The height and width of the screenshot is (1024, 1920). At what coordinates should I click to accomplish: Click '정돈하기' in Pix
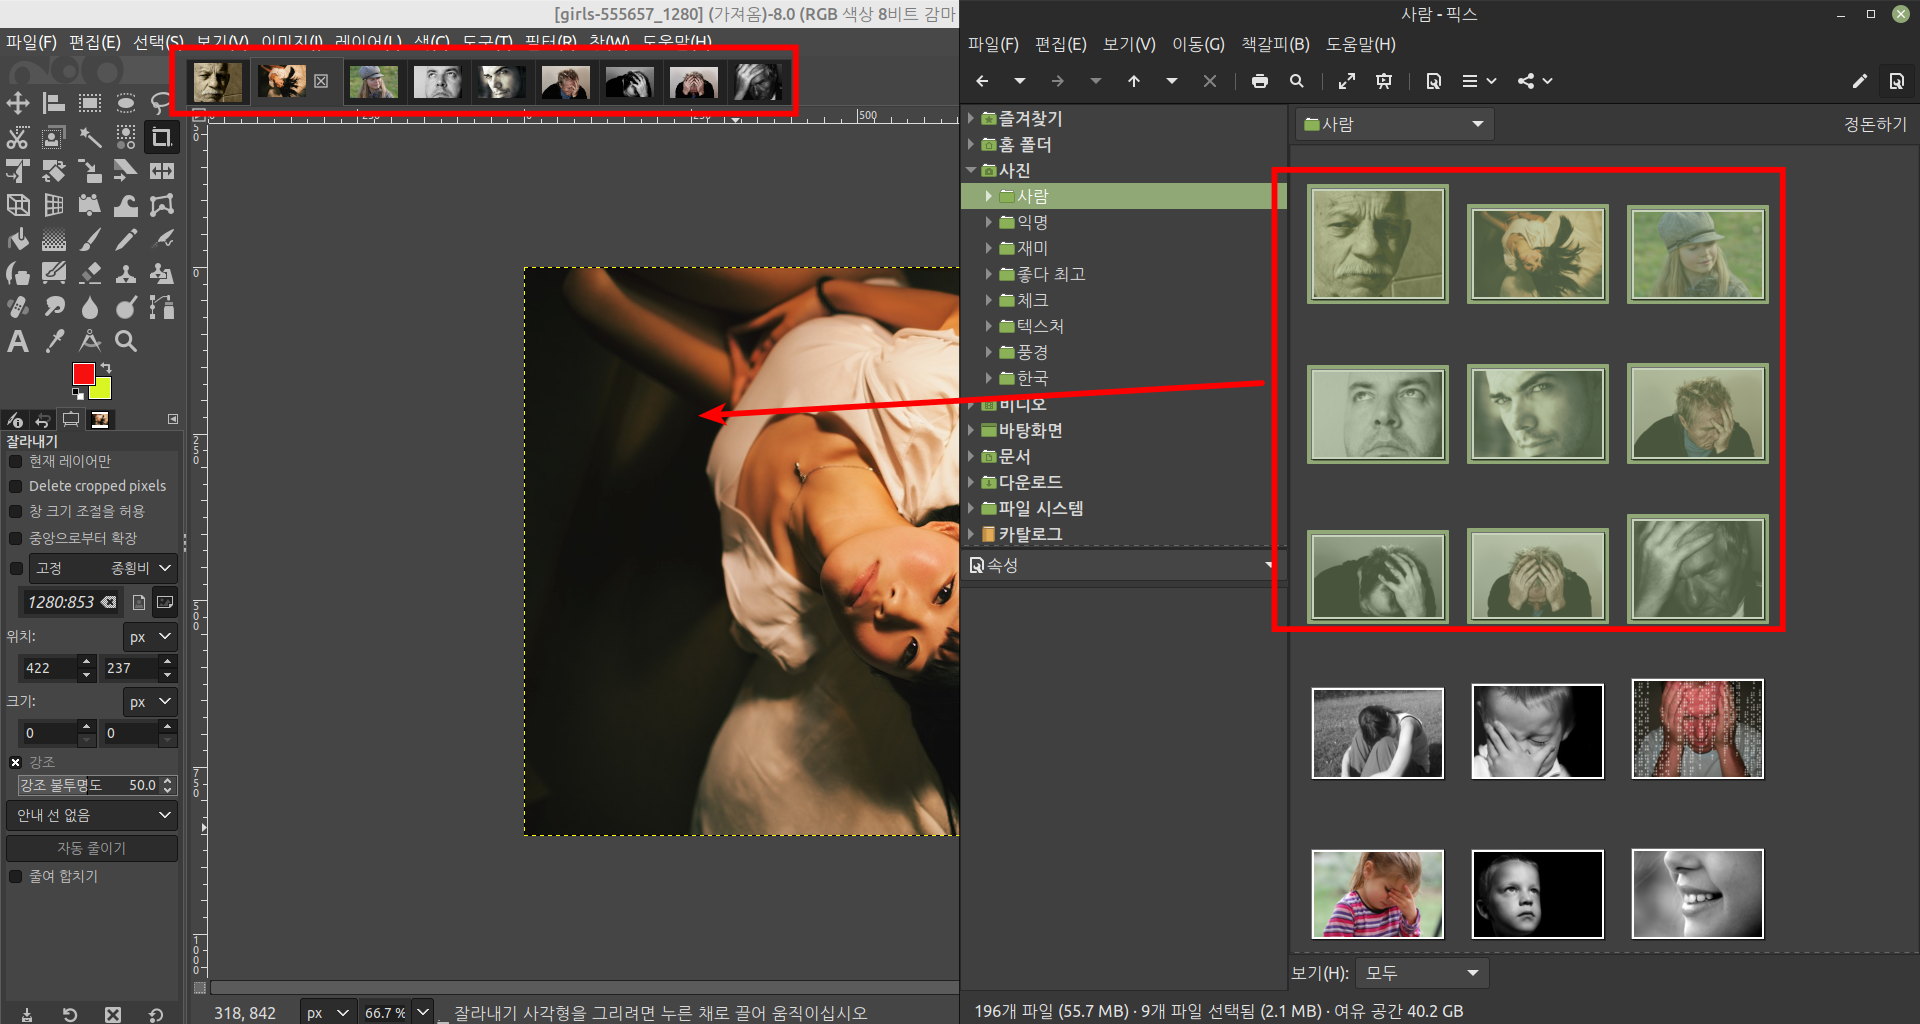pyautogui.click(x=1875, y=124)
